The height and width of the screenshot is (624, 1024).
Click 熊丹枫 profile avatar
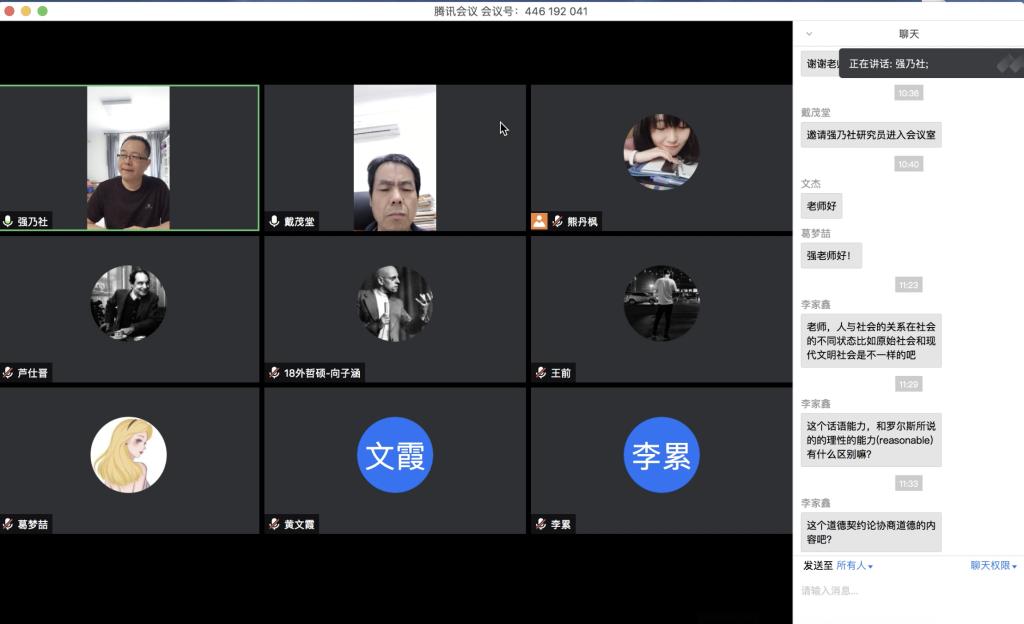click(661, 152)
